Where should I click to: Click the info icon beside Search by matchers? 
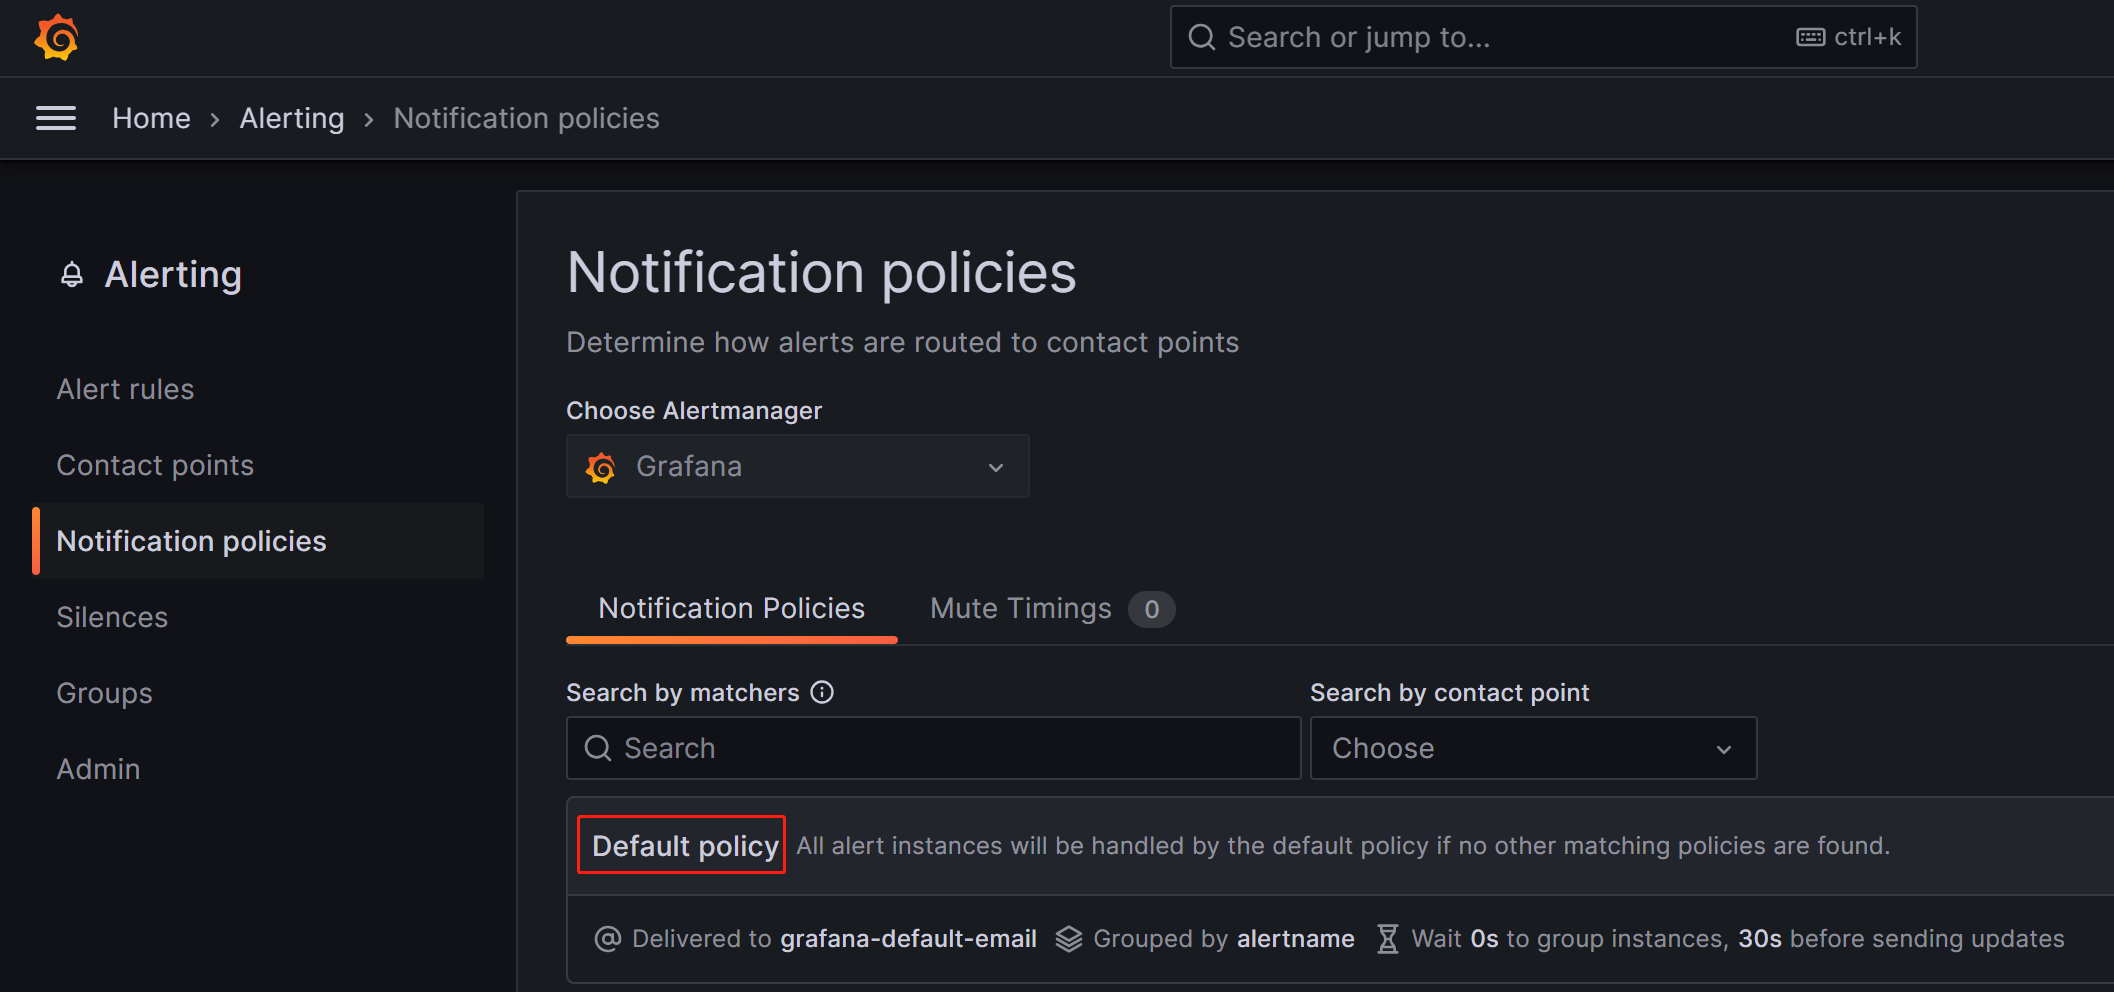point(822,692)
